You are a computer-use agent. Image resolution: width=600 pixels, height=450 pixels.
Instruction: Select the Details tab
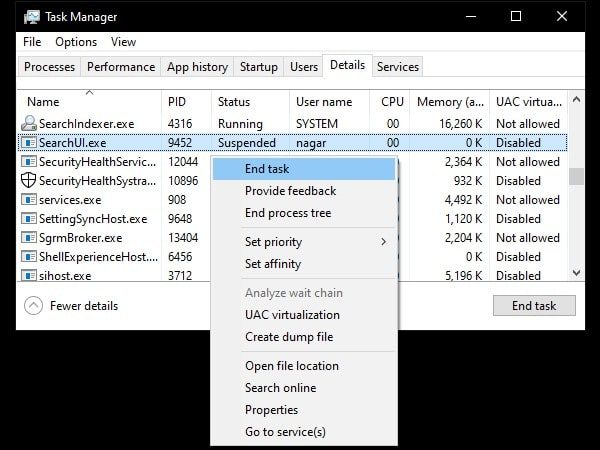click(347, 65)
